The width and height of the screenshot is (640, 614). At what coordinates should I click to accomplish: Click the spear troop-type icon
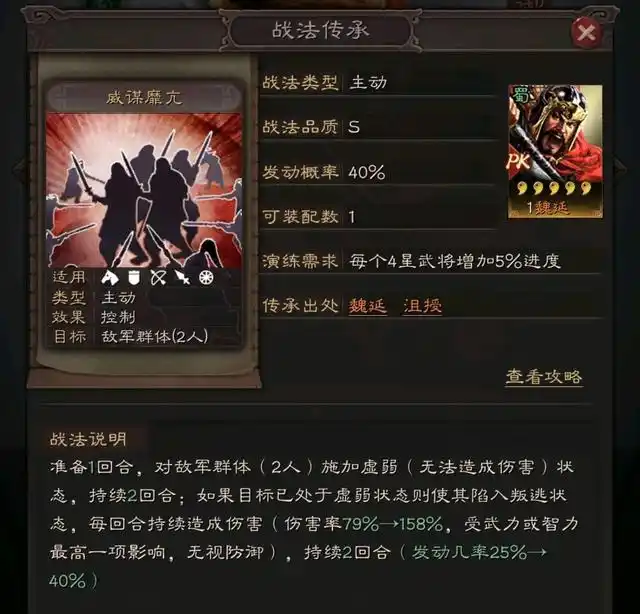(x=182, y=278)
